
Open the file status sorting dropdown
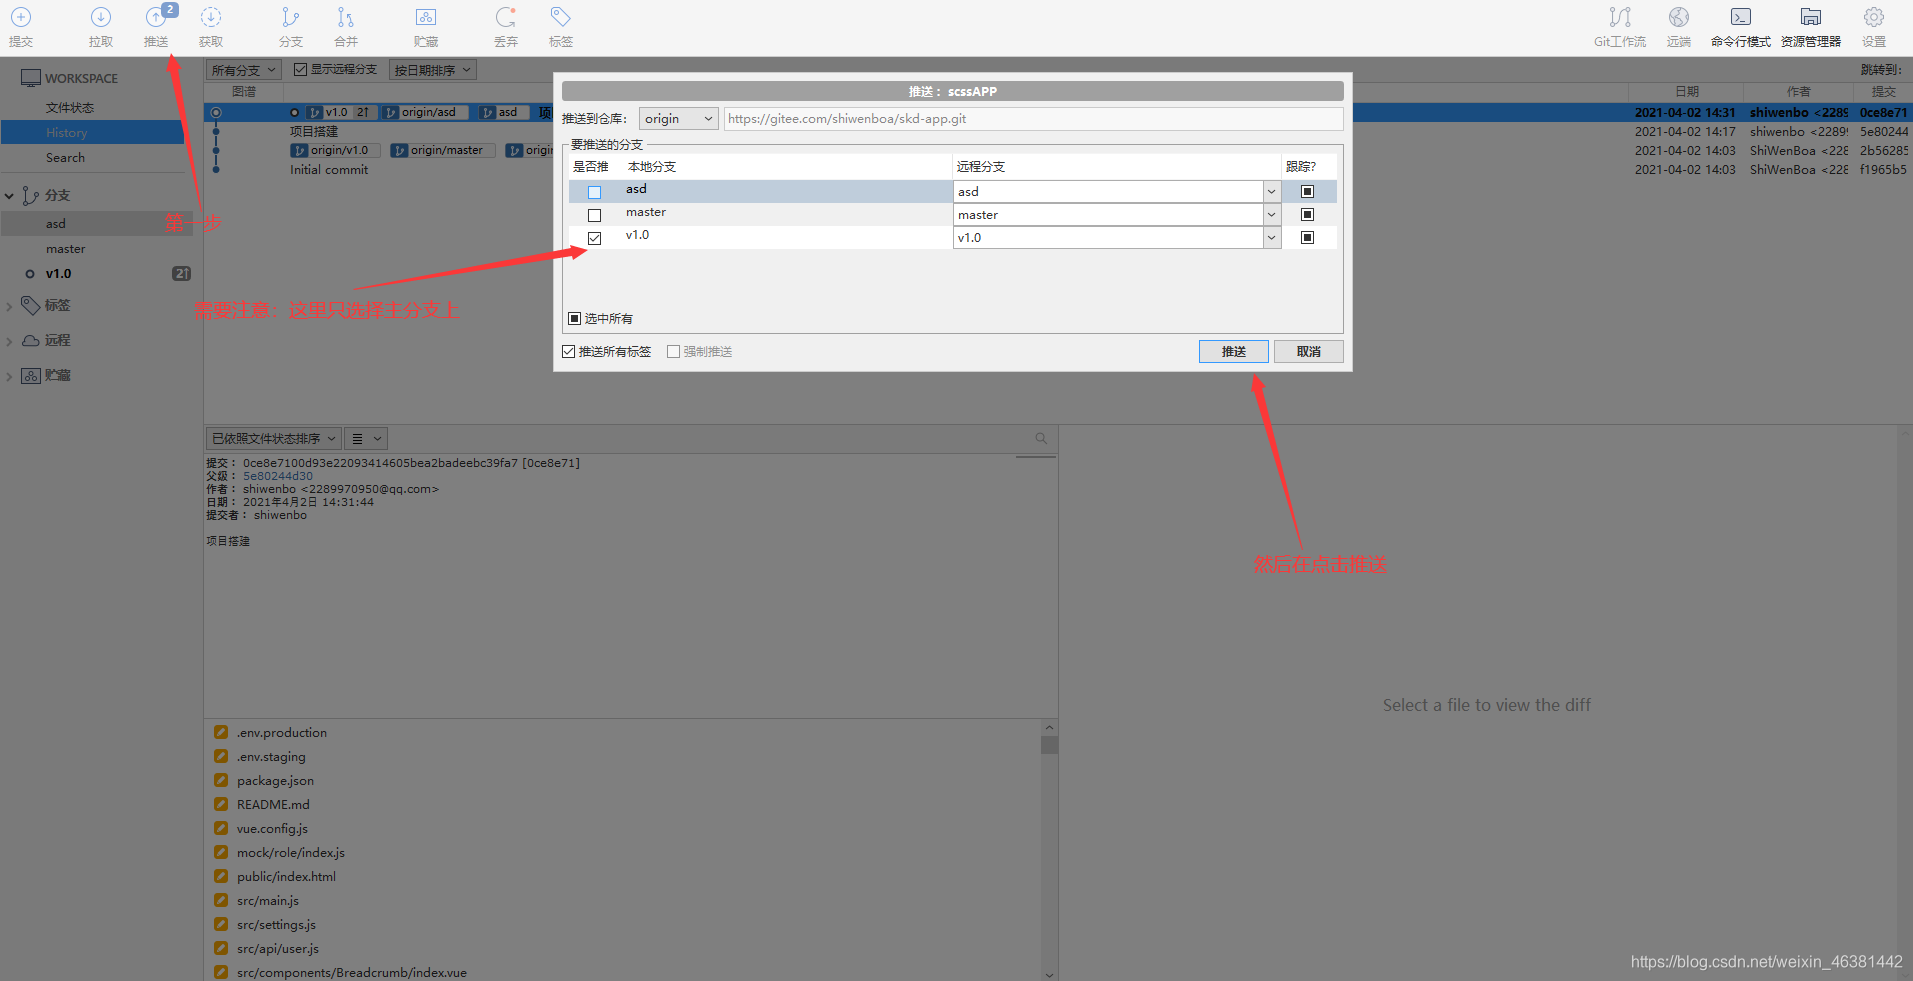[273, 438]
